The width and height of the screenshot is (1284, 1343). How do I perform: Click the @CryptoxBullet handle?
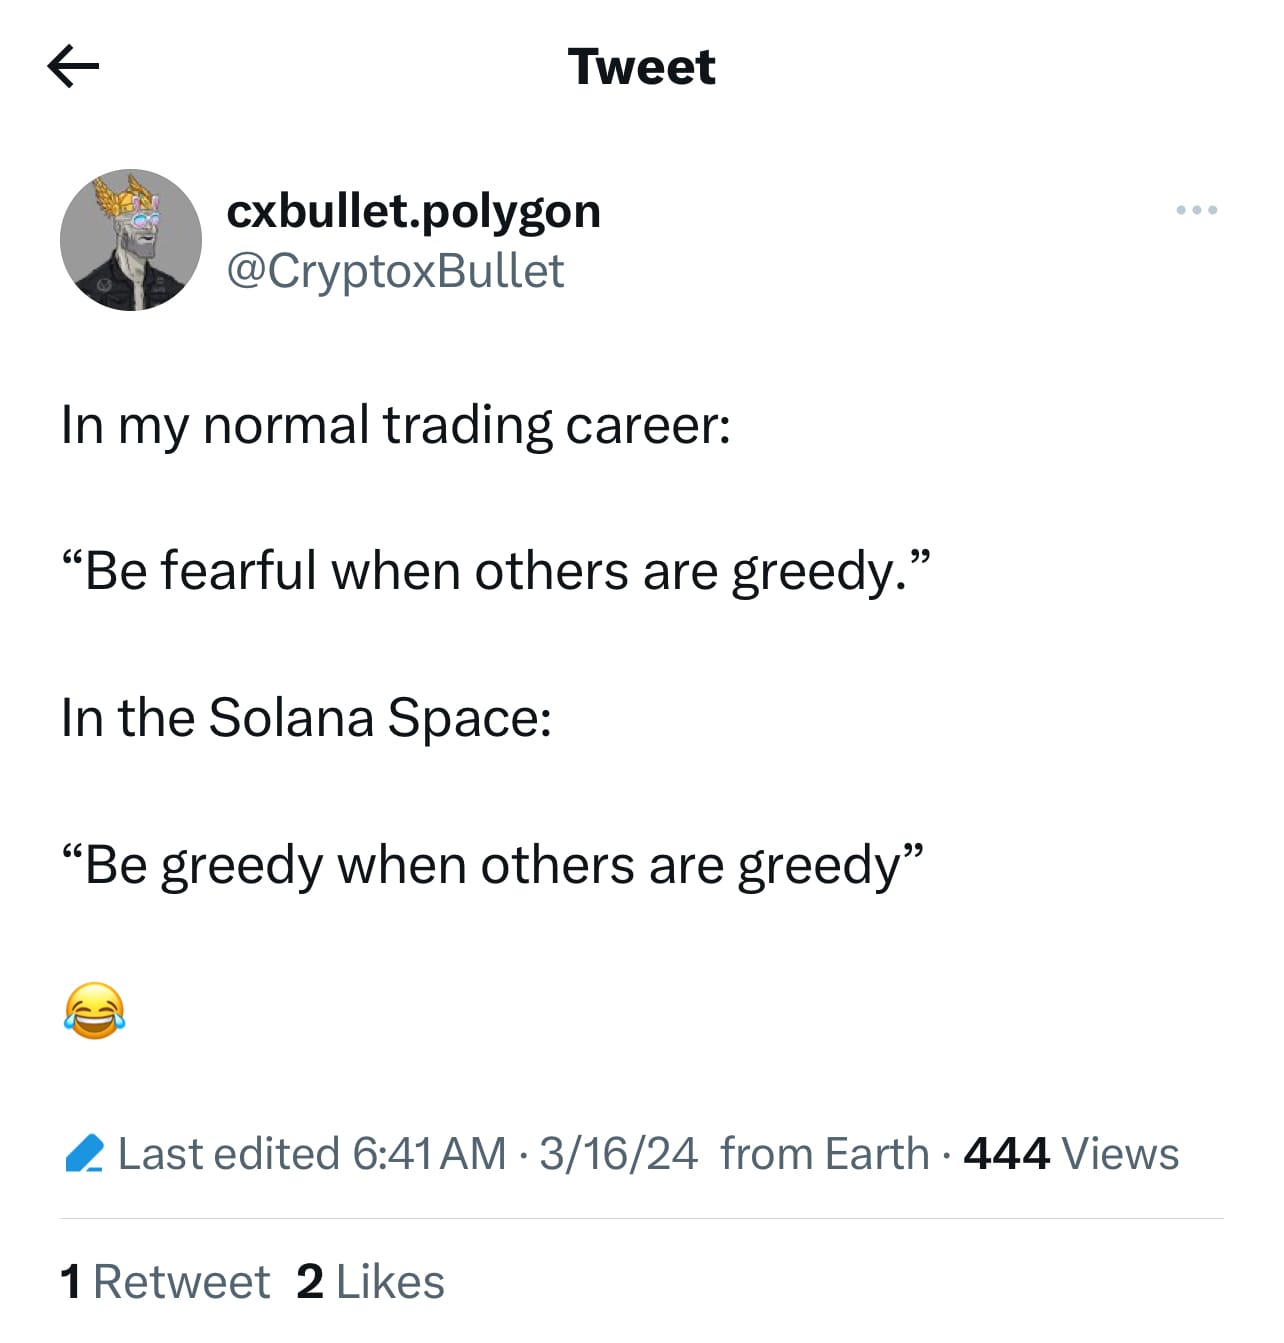pos(395,271)
